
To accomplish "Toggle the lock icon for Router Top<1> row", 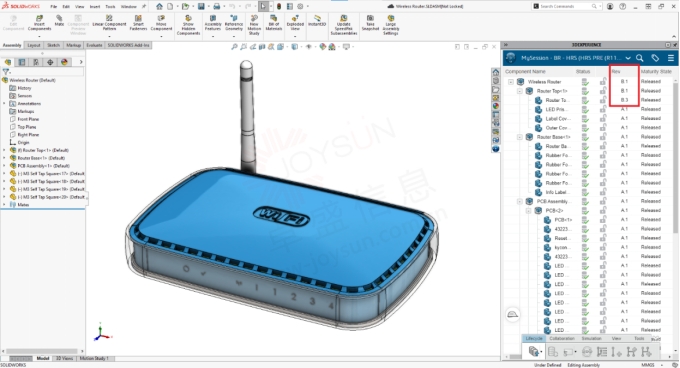I will pyautogui.click(x=603, y=91).
